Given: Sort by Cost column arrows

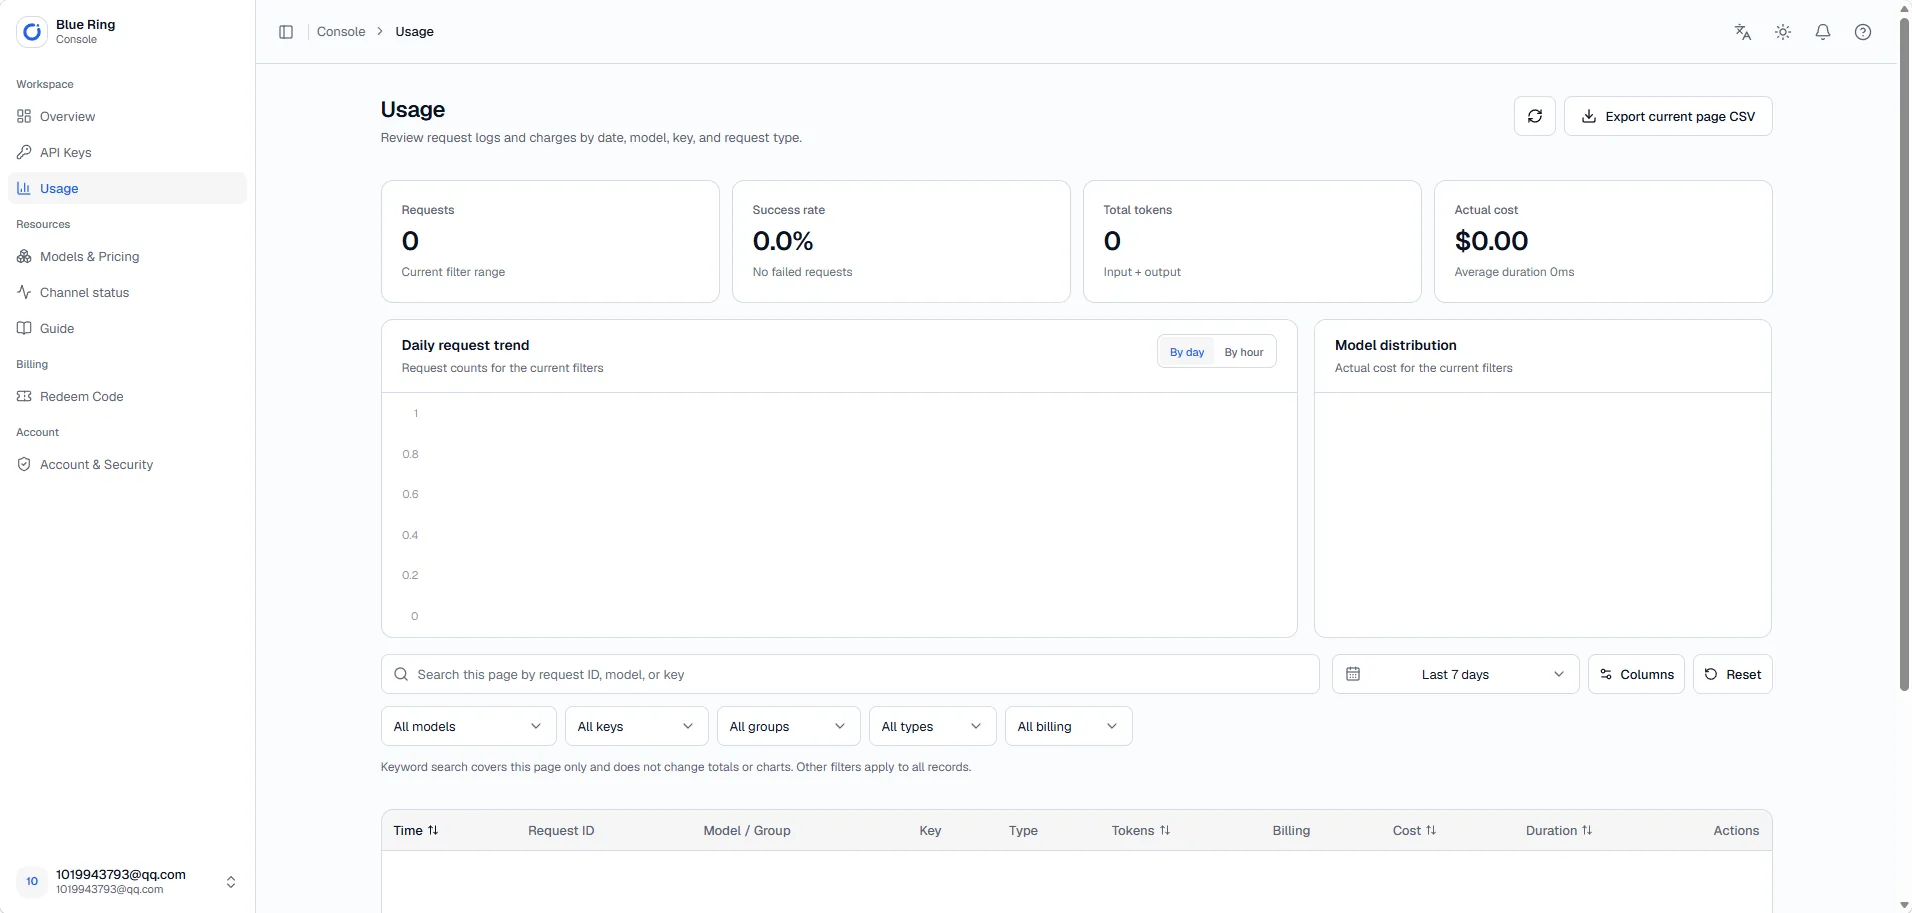Looking at the screenshot, I should 1431,830.
